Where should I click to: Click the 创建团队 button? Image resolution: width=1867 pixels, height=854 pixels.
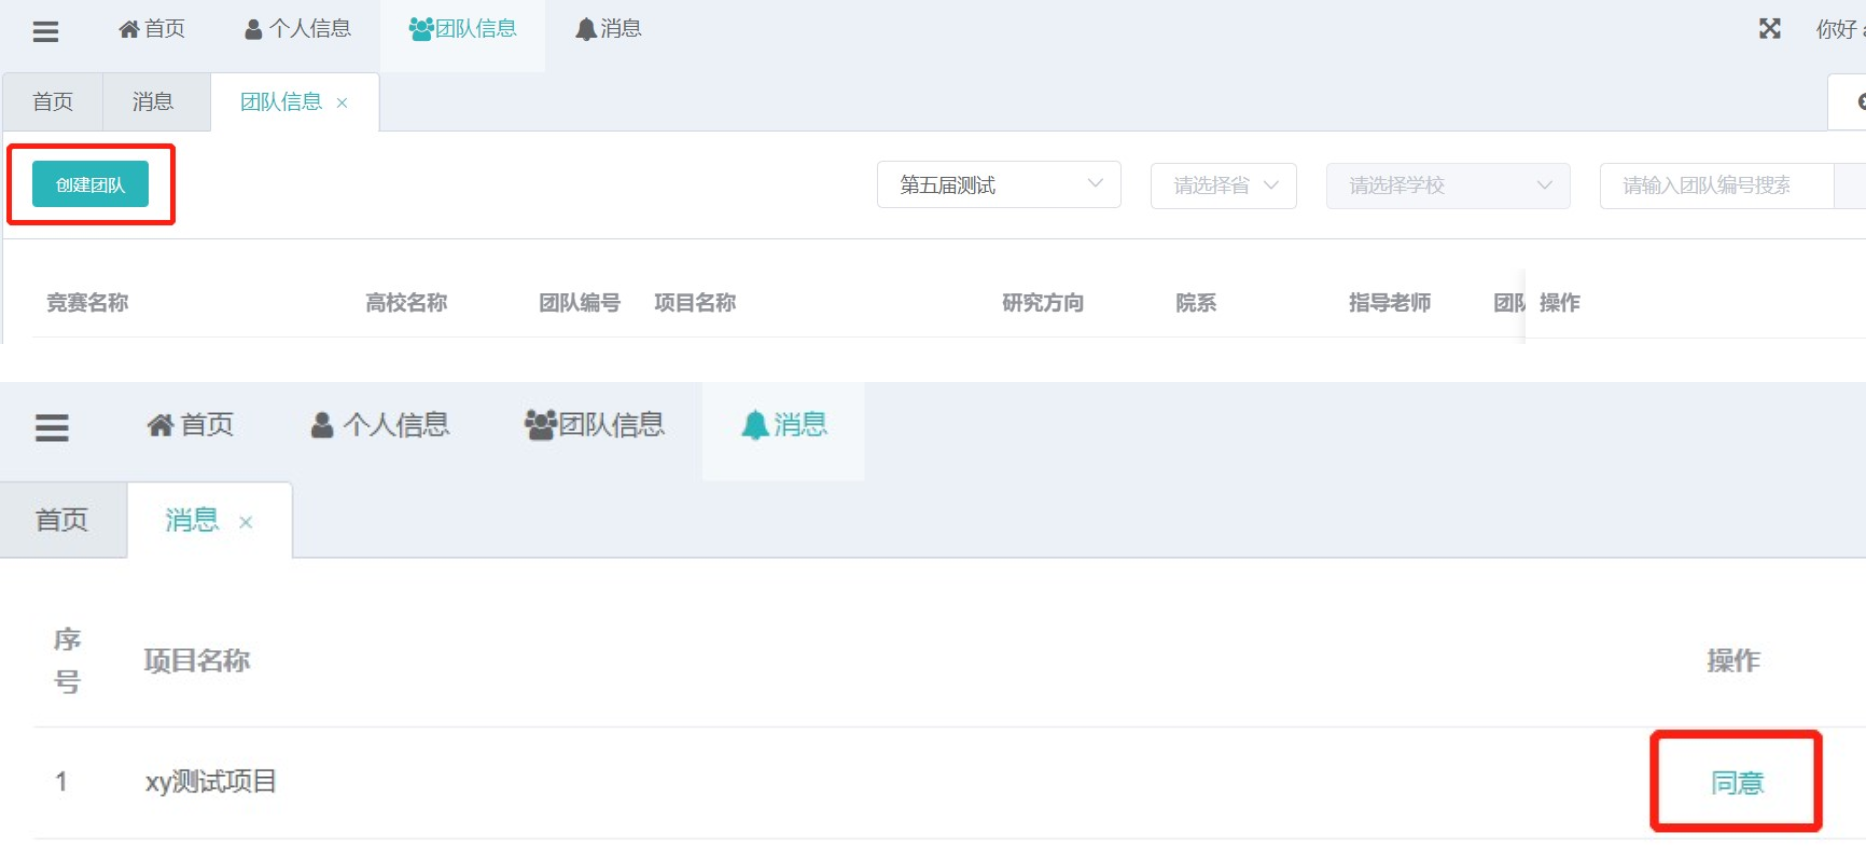[90, 185]
